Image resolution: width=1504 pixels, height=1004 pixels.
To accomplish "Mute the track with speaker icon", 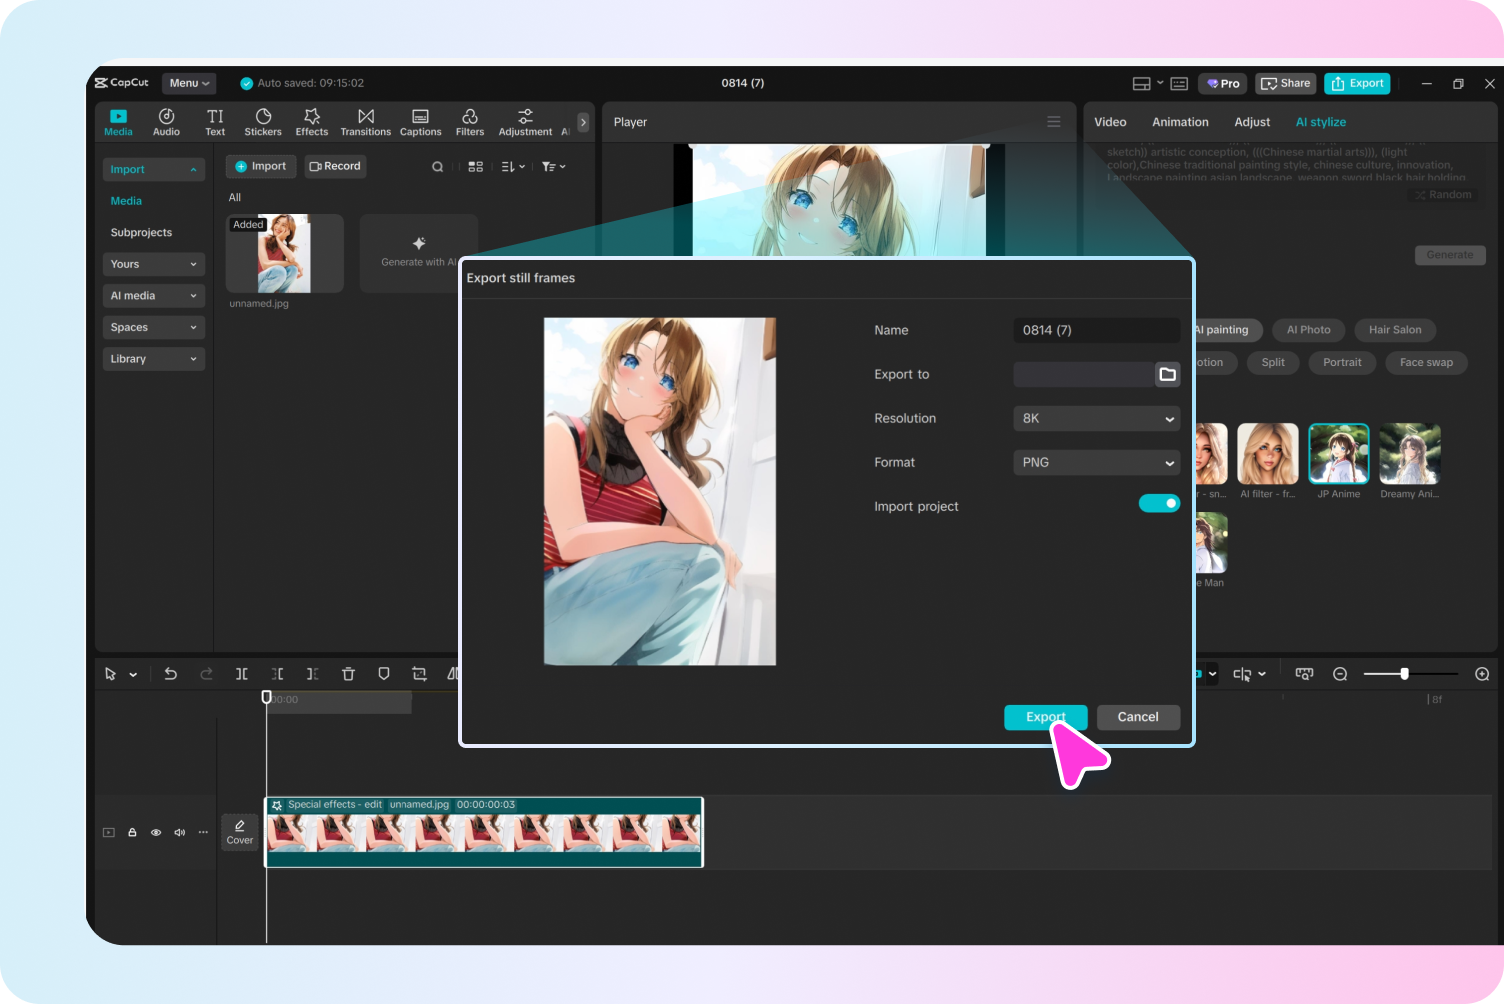I will pyautogui.click(x=180, y=832).
